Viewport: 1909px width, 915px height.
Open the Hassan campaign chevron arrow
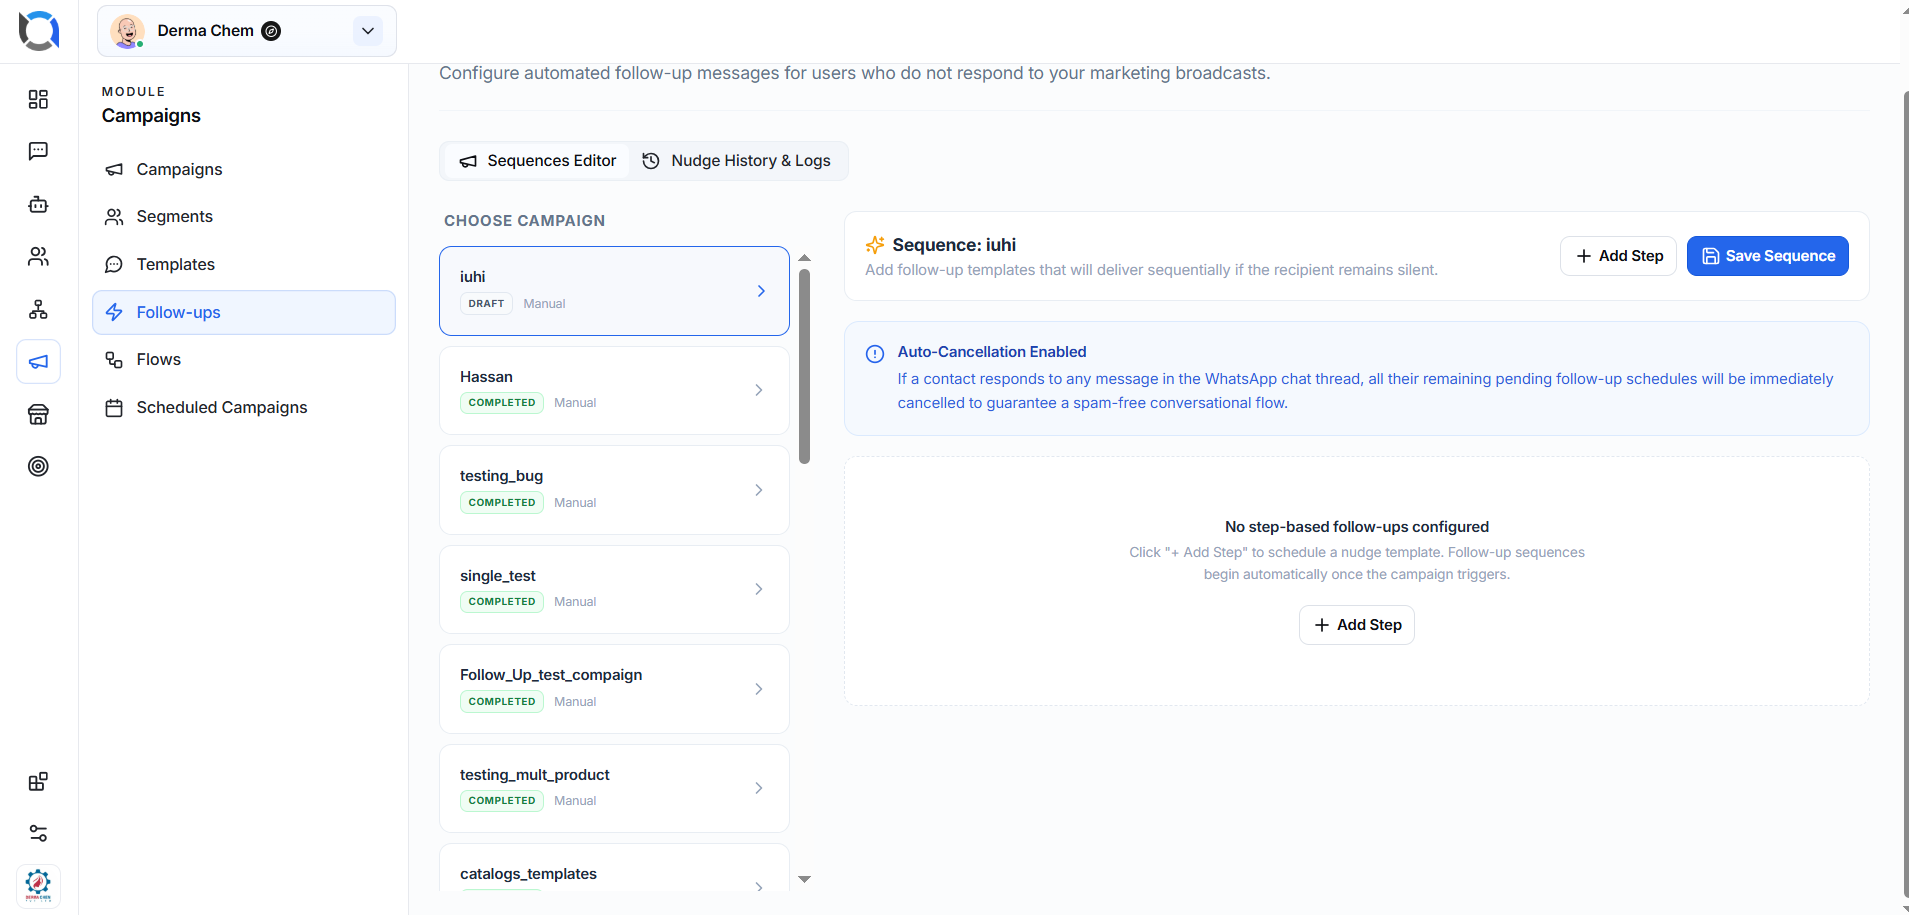pos(759,390)
